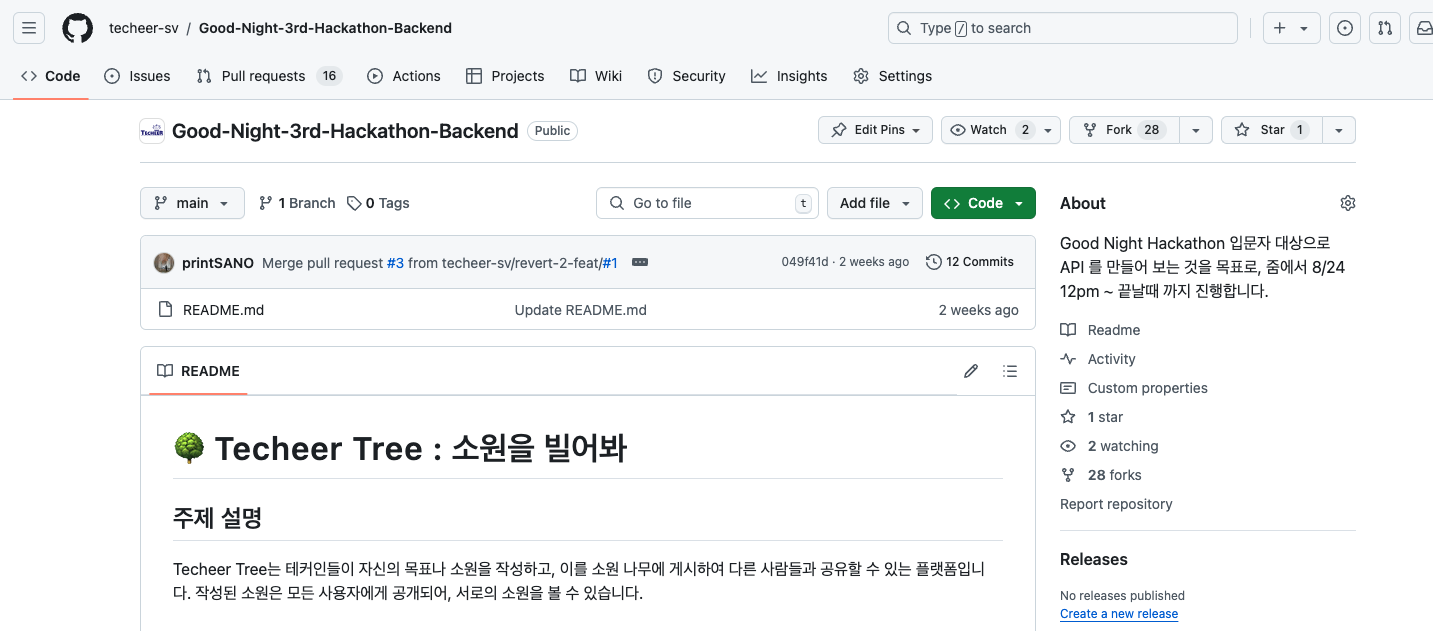1433x631 pixels.
Task: Open the Add file dropdown
Action: pos(874,202)
